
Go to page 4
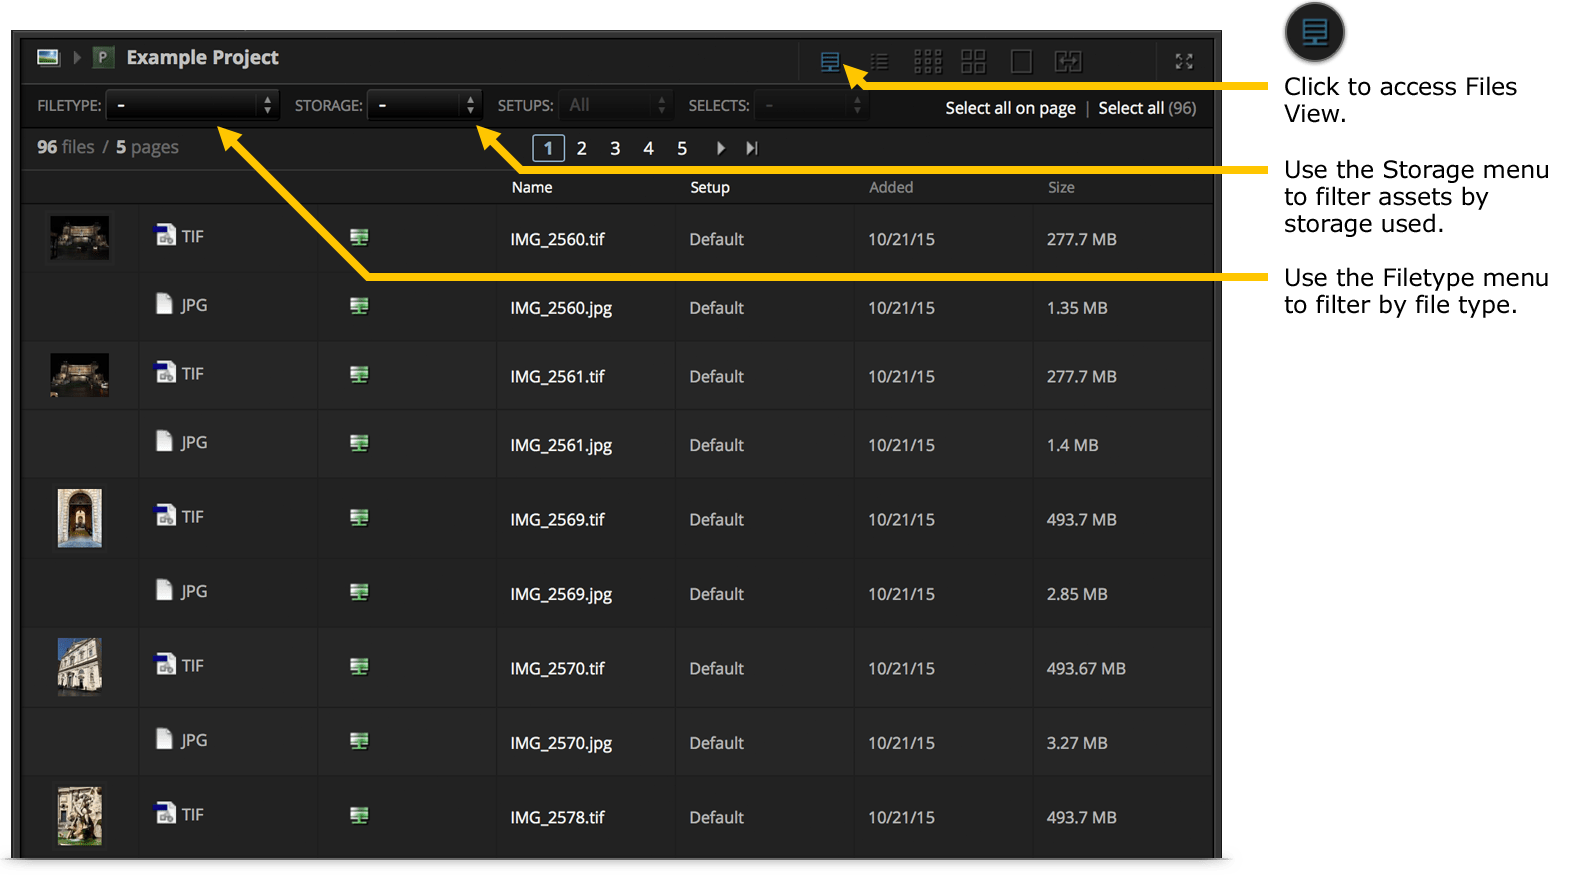(648, 148)
